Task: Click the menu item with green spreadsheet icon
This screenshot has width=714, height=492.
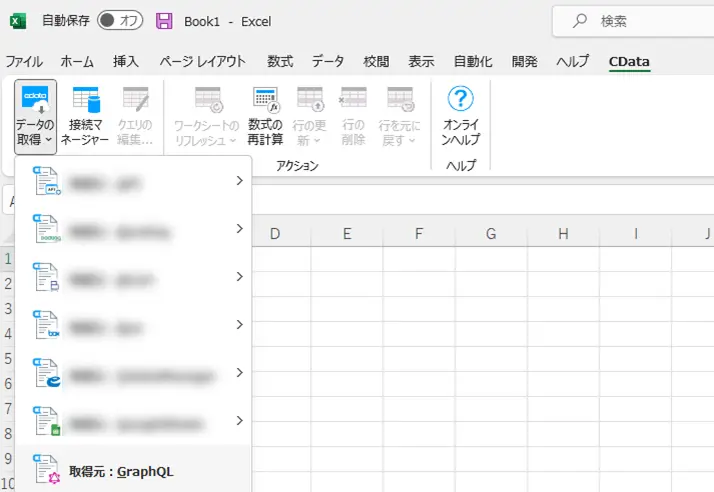Action: coord(133,421)
